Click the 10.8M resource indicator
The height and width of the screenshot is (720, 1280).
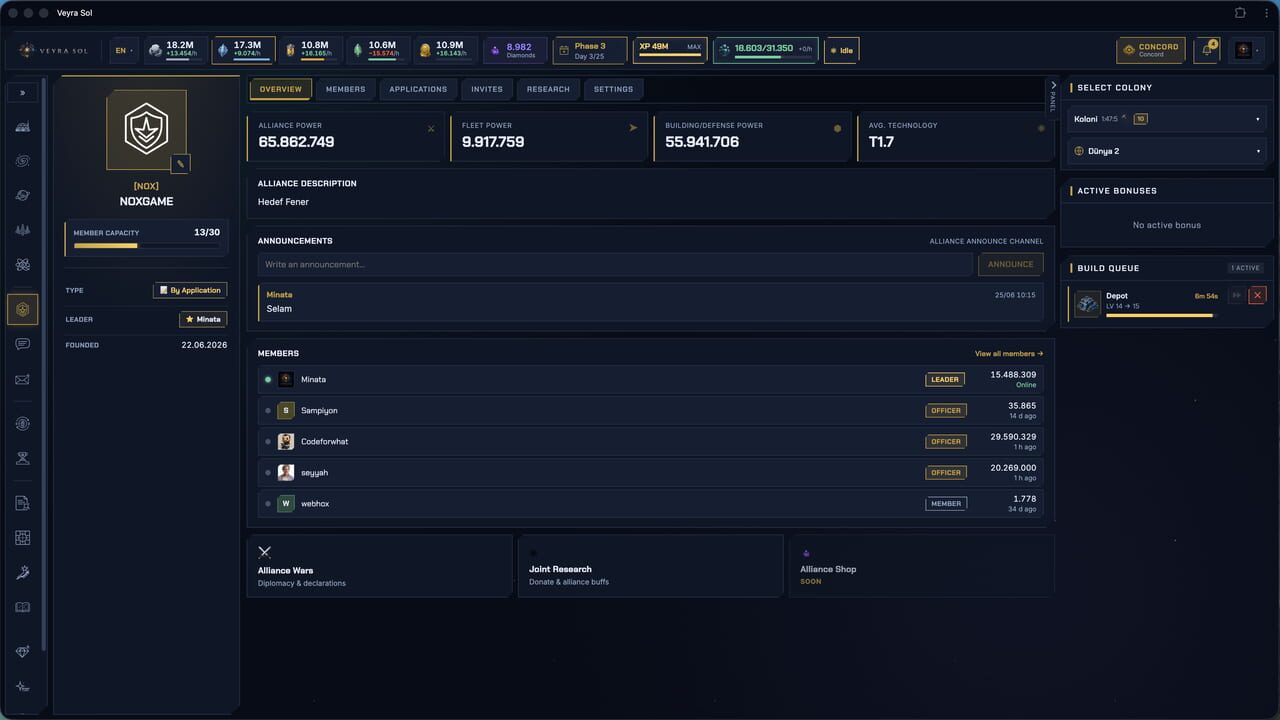(x=311, y=50)
